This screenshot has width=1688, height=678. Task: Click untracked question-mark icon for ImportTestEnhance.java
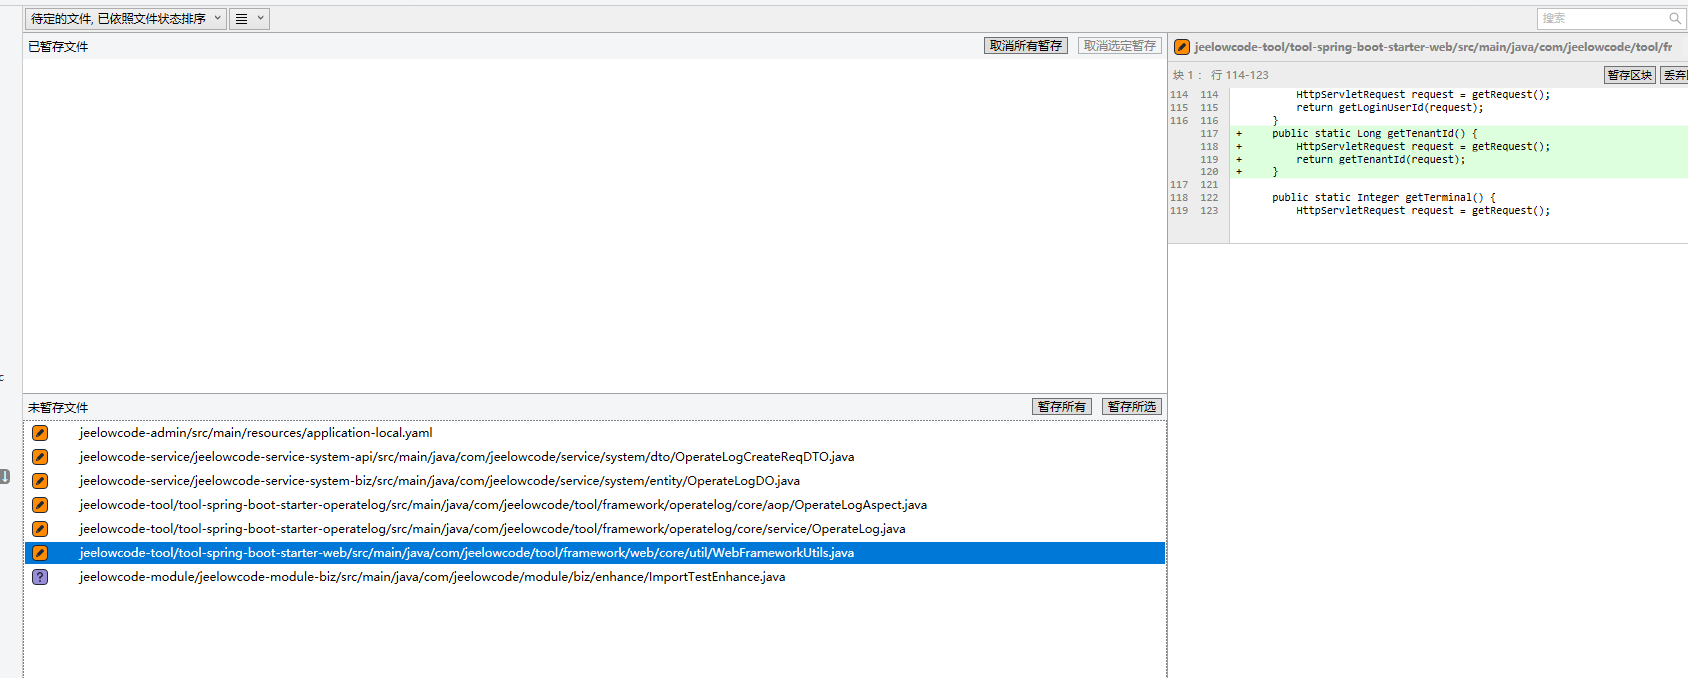tap(40, 577)
